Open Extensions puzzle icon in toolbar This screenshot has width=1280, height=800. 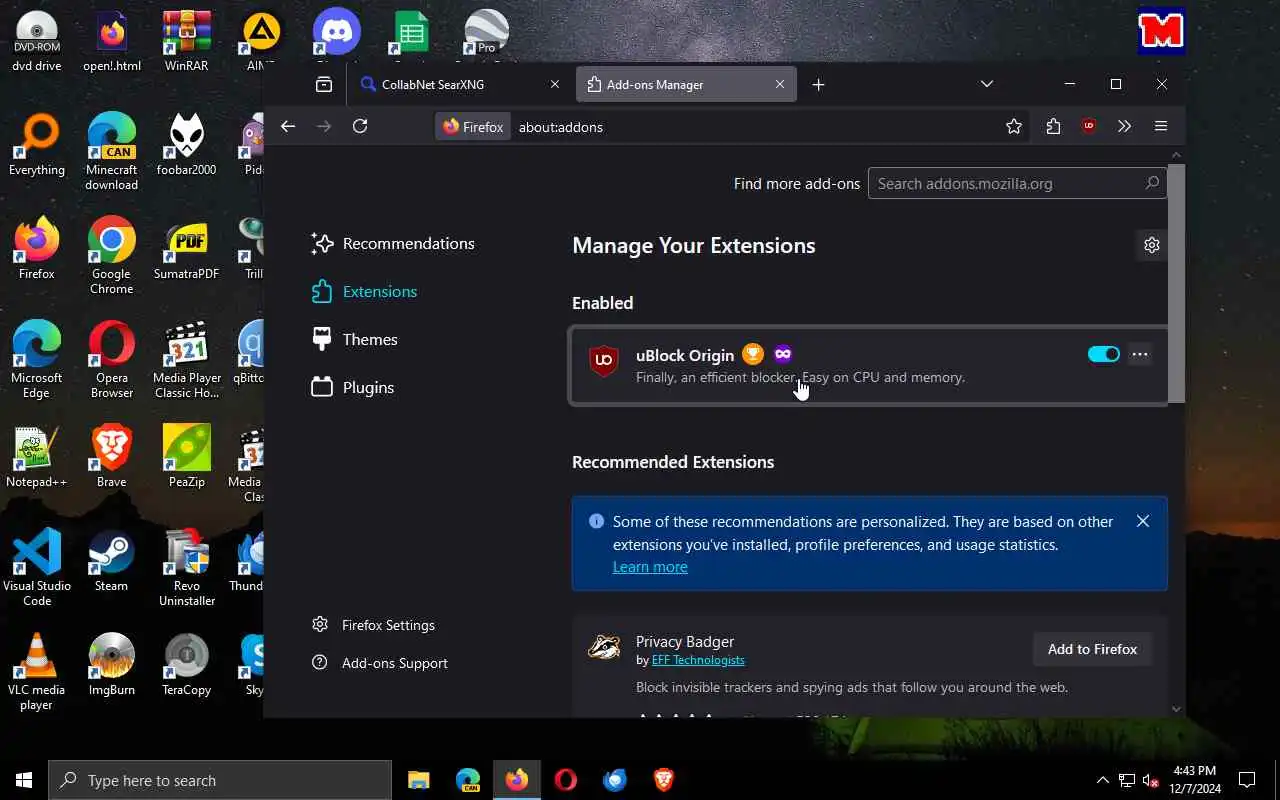[x=1053, y=126]
